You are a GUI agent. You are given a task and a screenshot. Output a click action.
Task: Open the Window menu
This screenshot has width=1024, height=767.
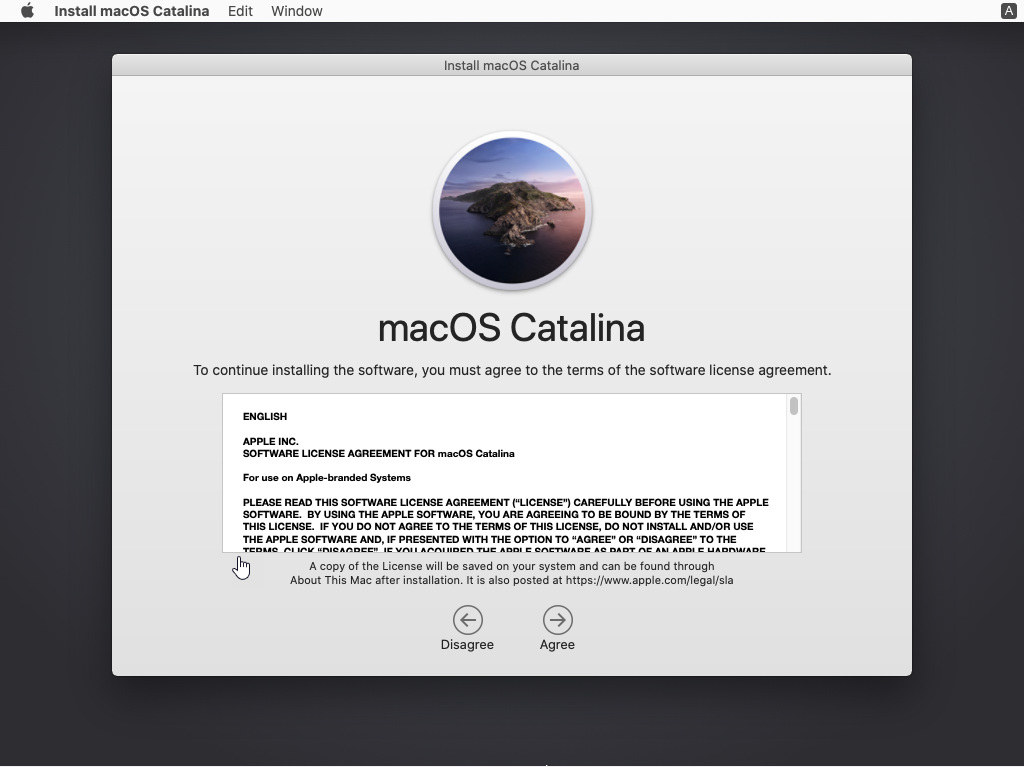(x=296, y=11)
